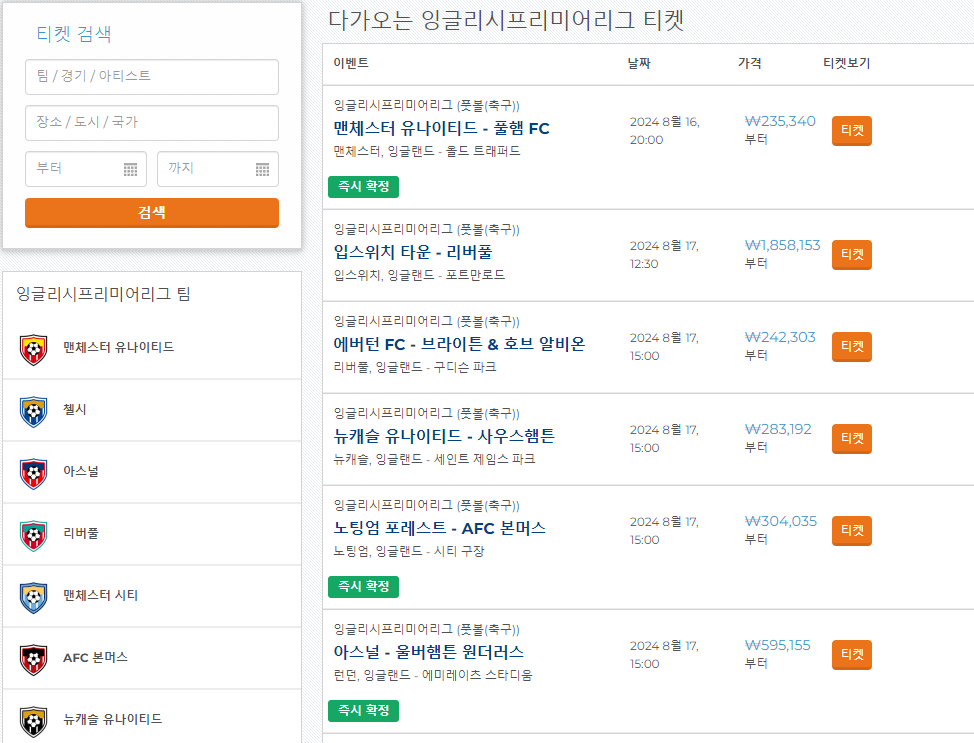
Task: Click 티켓 button for 맨체스터 유나이티드 - 풀햄 FC
Action: click(x=852, y=130)
